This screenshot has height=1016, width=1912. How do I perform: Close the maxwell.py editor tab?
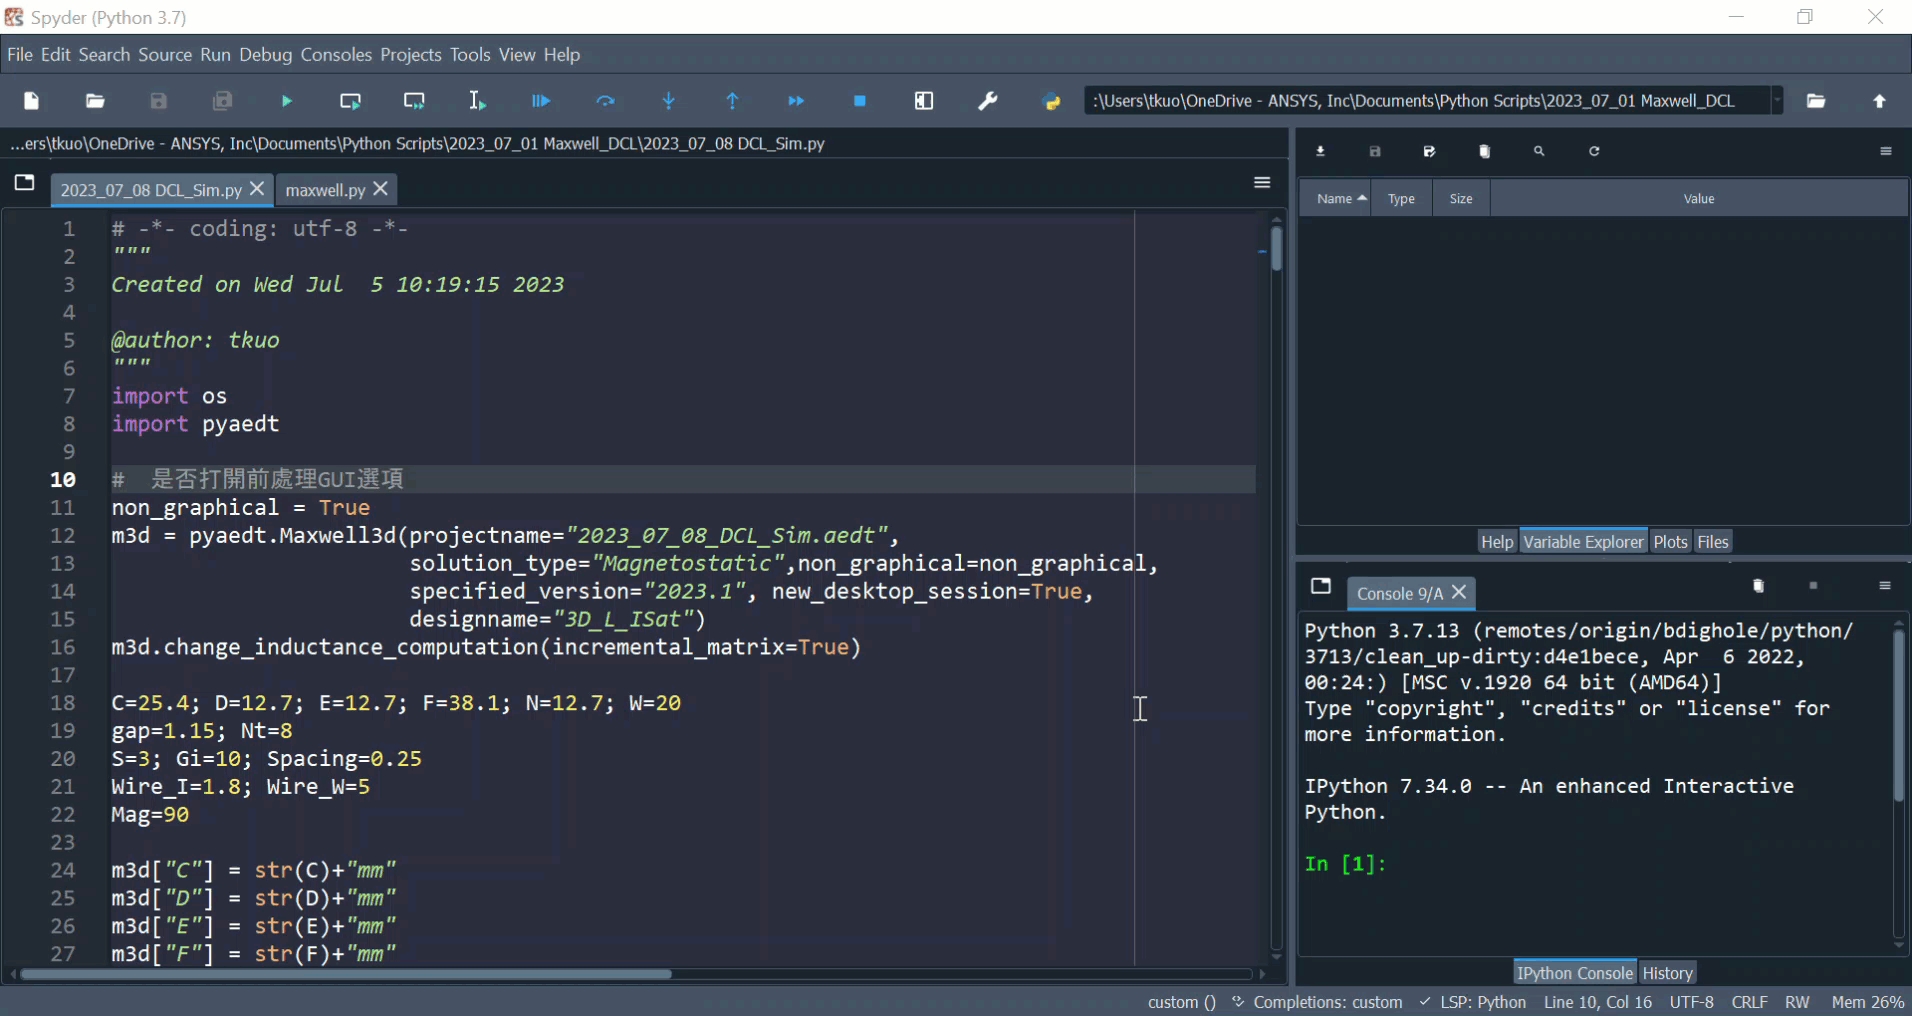[381, 189]
